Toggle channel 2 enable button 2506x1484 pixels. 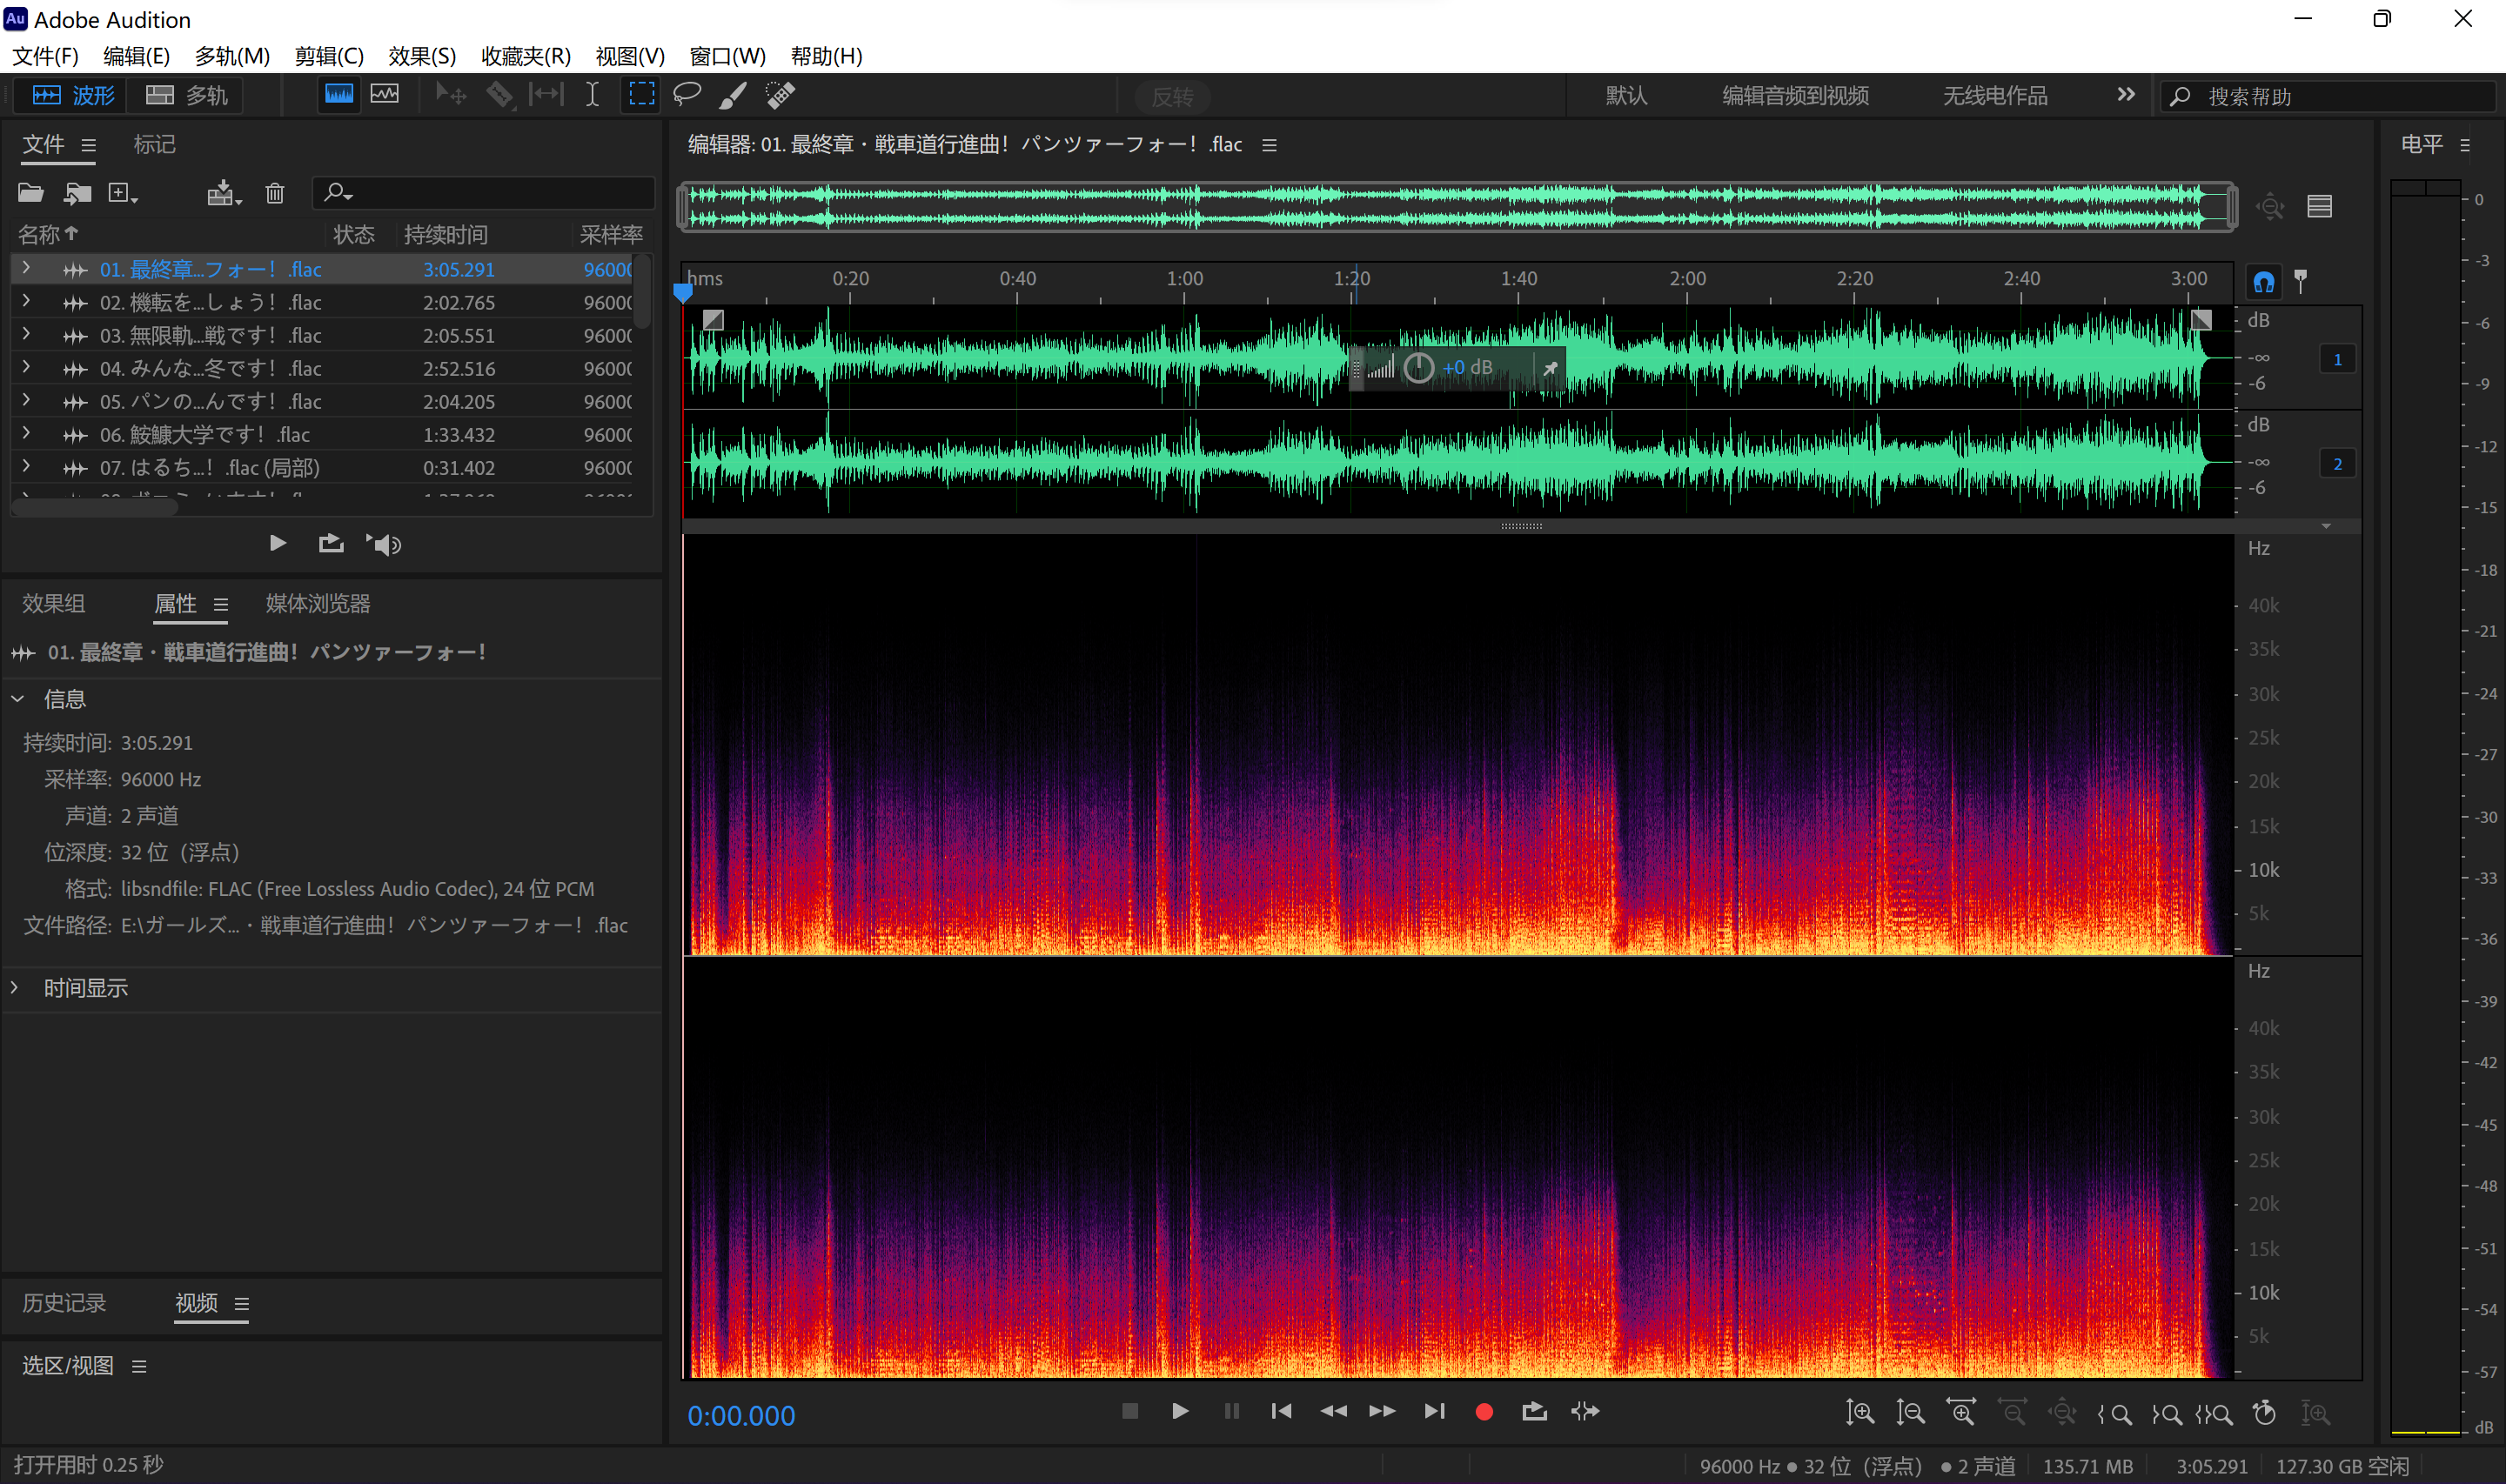click(2337, 464)
